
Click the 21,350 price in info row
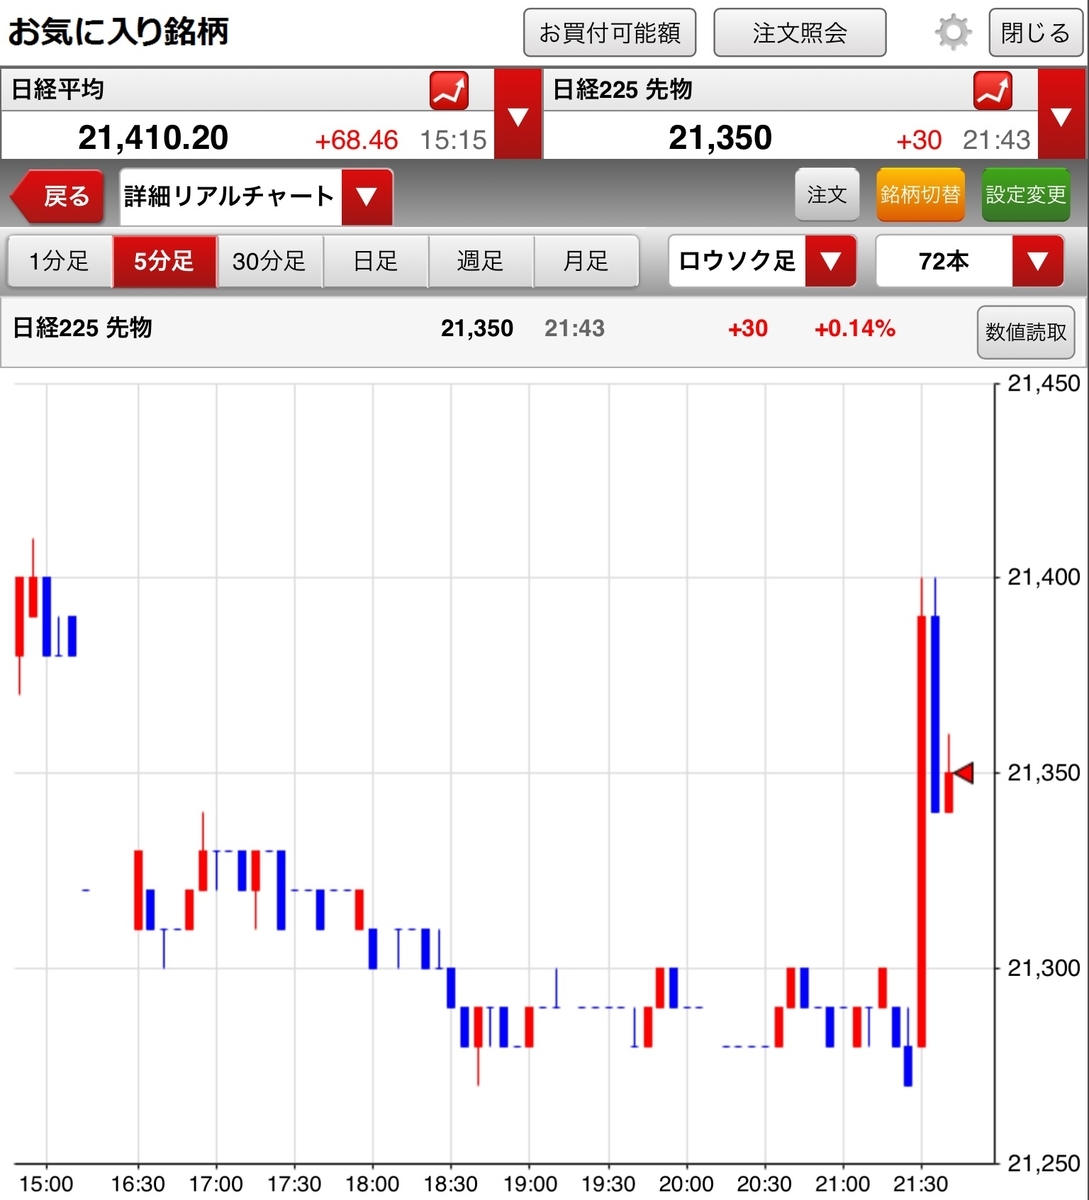click(477, 328)
